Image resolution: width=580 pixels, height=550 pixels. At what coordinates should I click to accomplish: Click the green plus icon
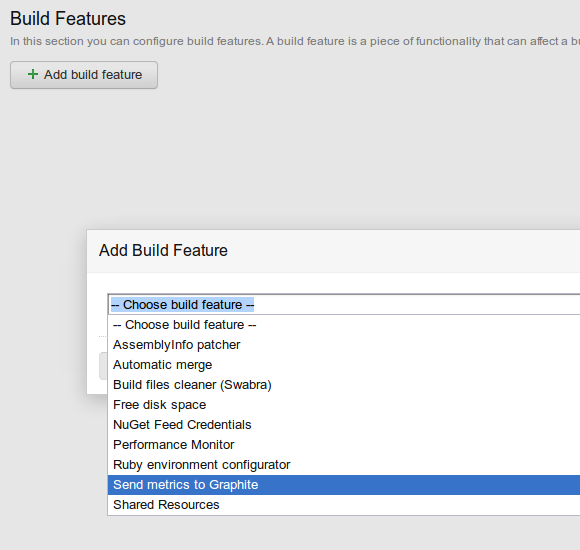33,74
